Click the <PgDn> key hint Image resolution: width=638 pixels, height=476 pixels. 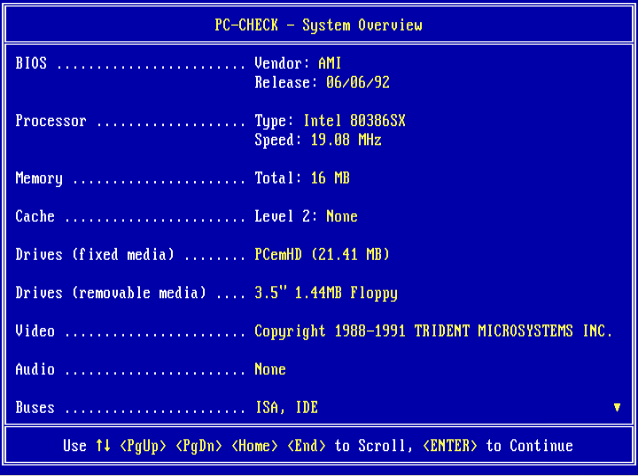click(x=199, y=446)
